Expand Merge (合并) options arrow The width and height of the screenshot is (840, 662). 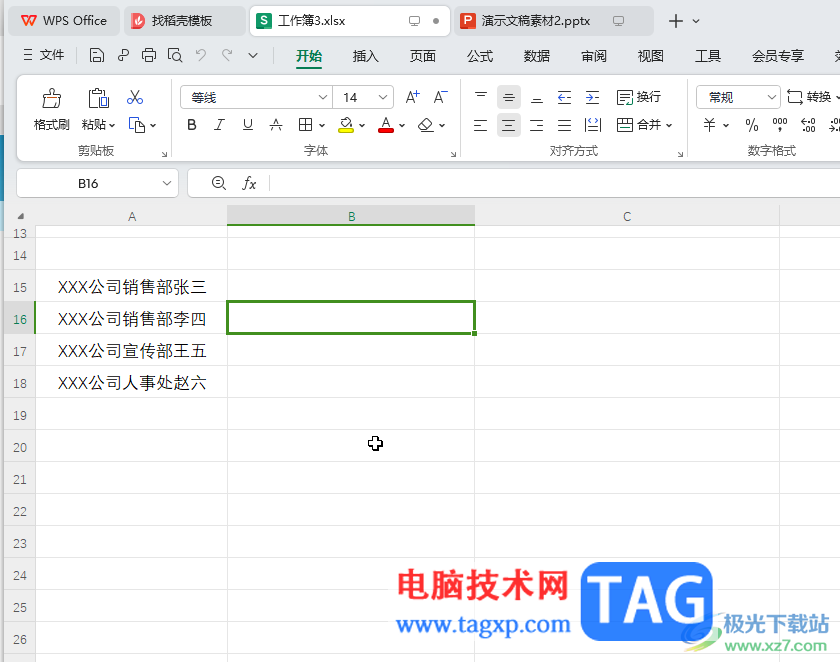click(669, 125)
